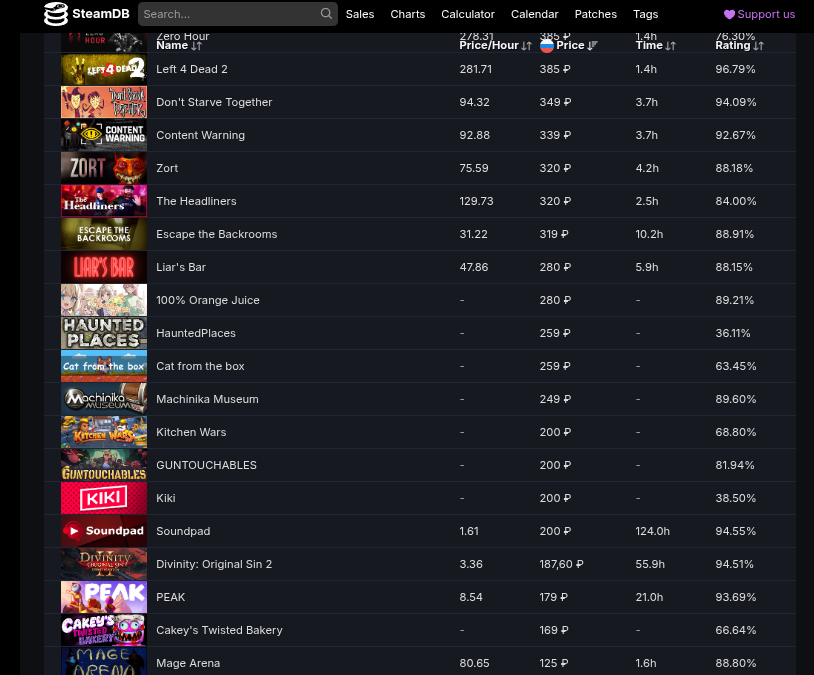814x675 pixels.
Task: Focus the Search input field
Action: tap(238, 14)
